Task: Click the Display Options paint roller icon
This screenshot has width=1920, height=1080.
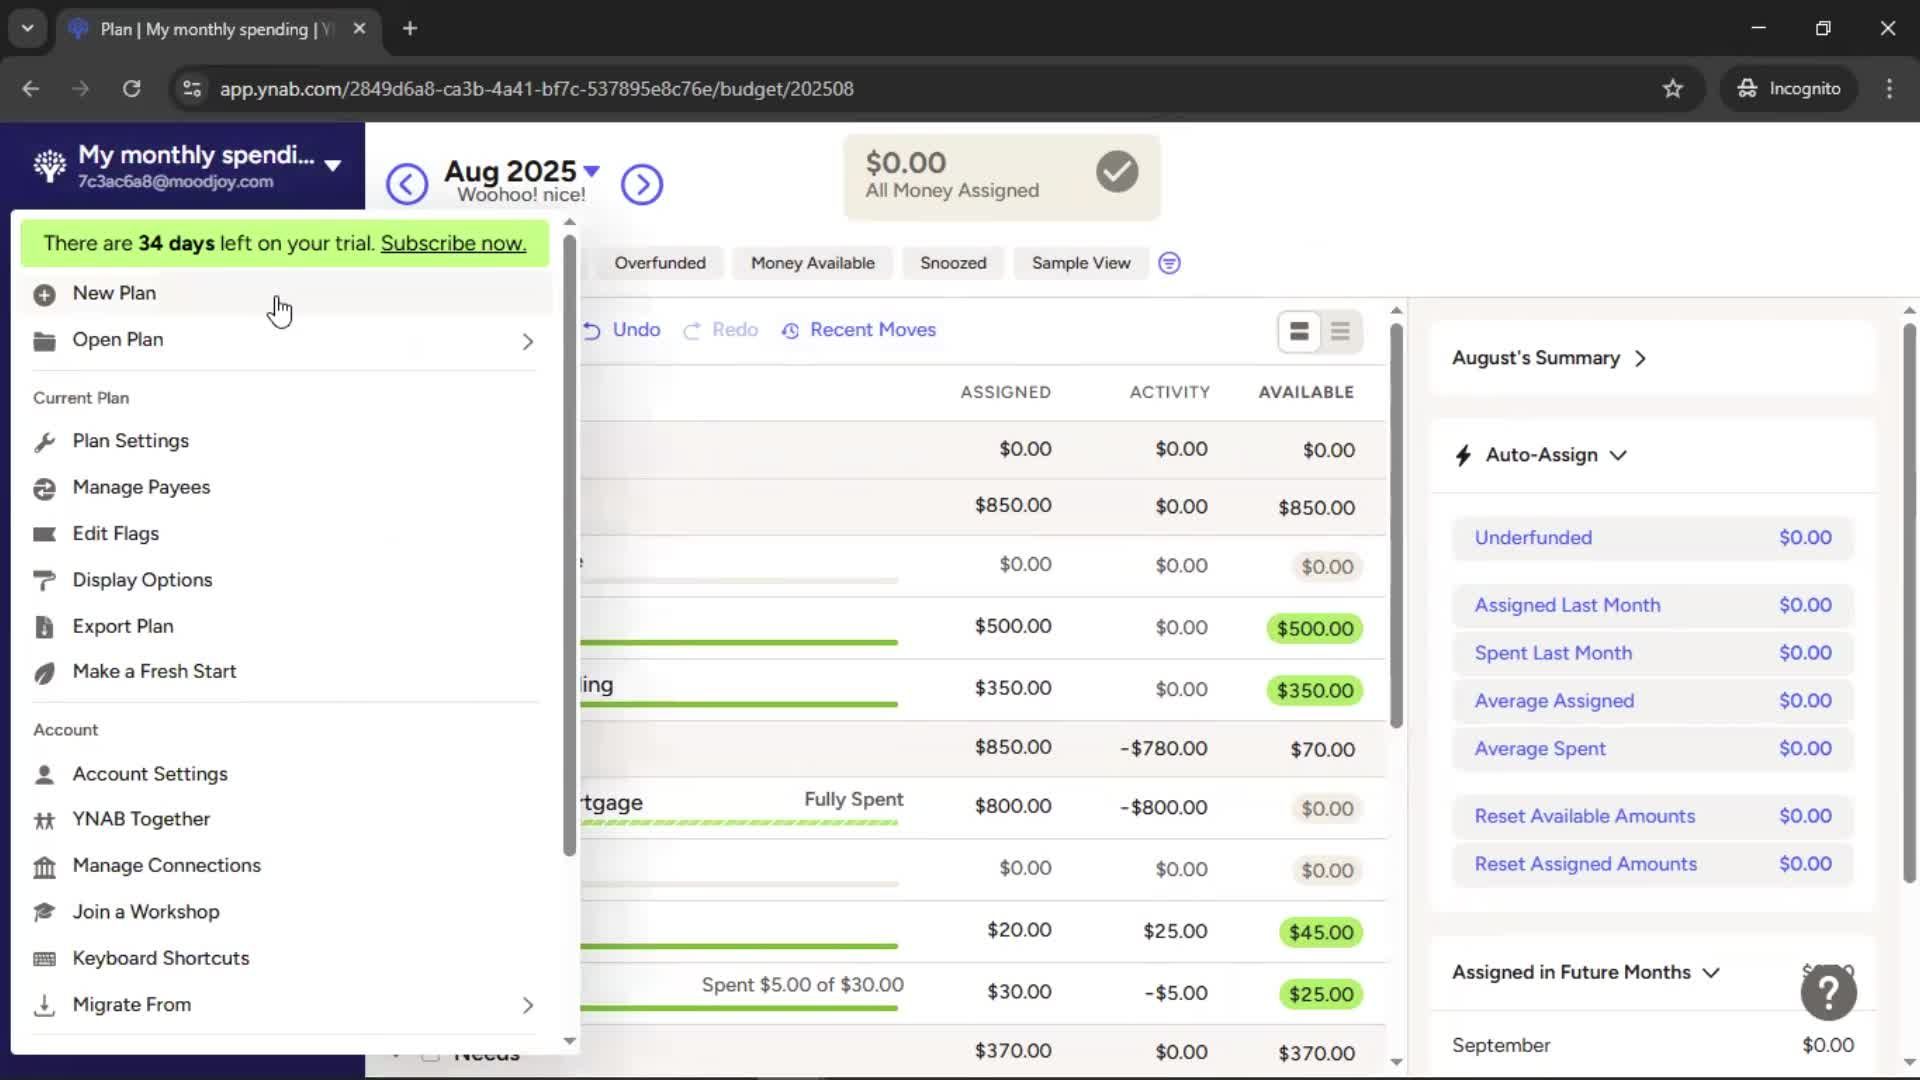Action: click(x=44, y=580)
